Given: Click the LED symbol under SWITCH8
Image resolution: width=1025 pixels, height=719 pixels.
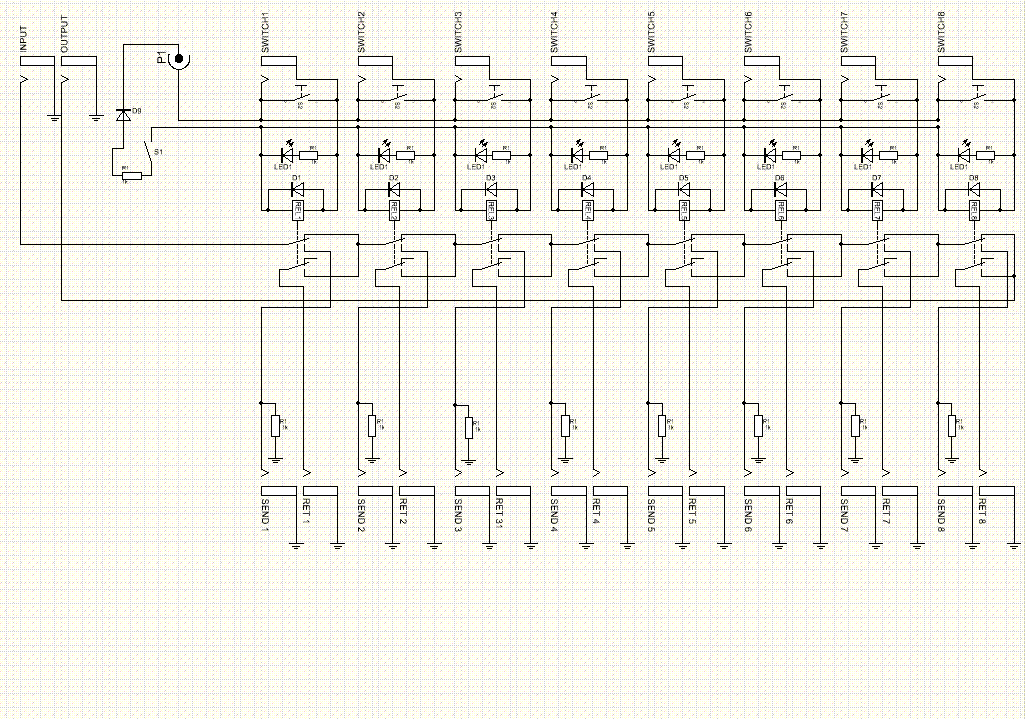Looking at the screenshot, I should click(x=964, y=154).
